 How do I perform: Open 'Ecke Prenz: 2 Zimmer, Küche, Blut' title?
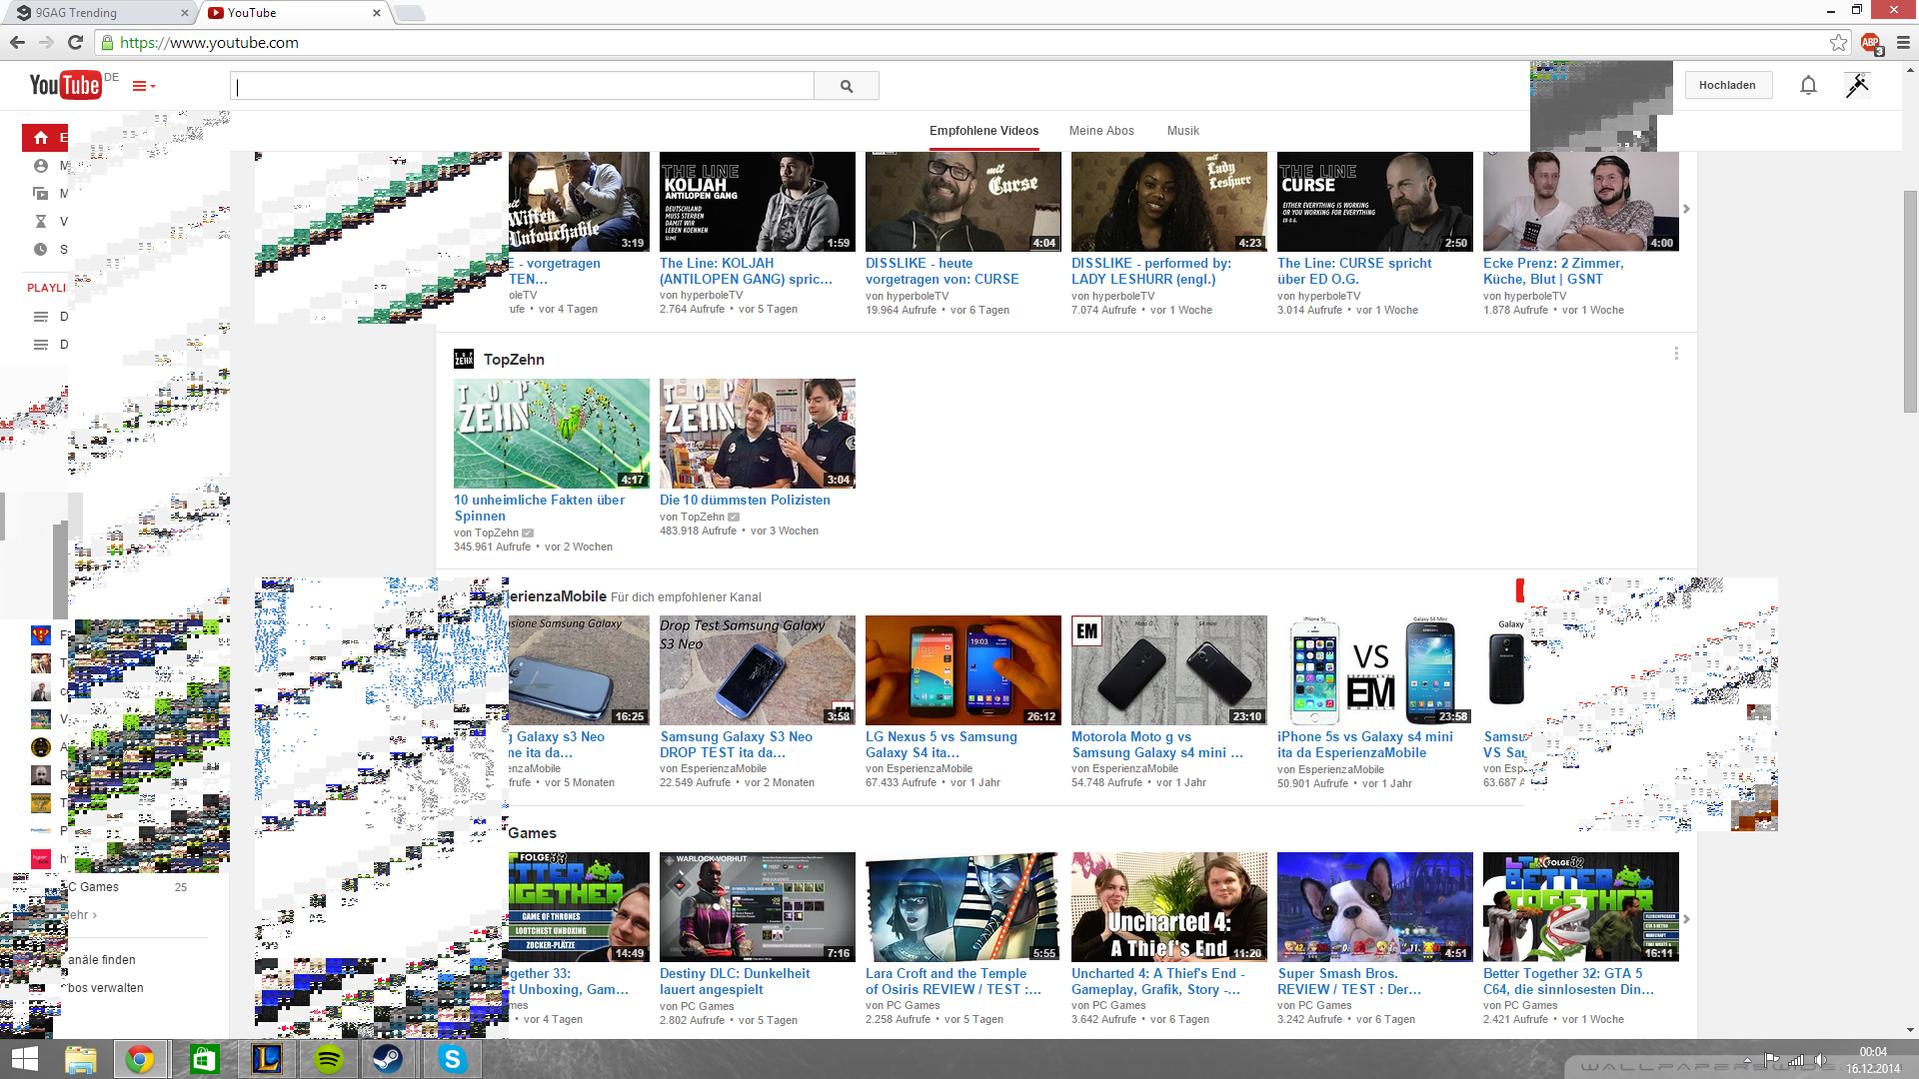tap(1553, 271)
